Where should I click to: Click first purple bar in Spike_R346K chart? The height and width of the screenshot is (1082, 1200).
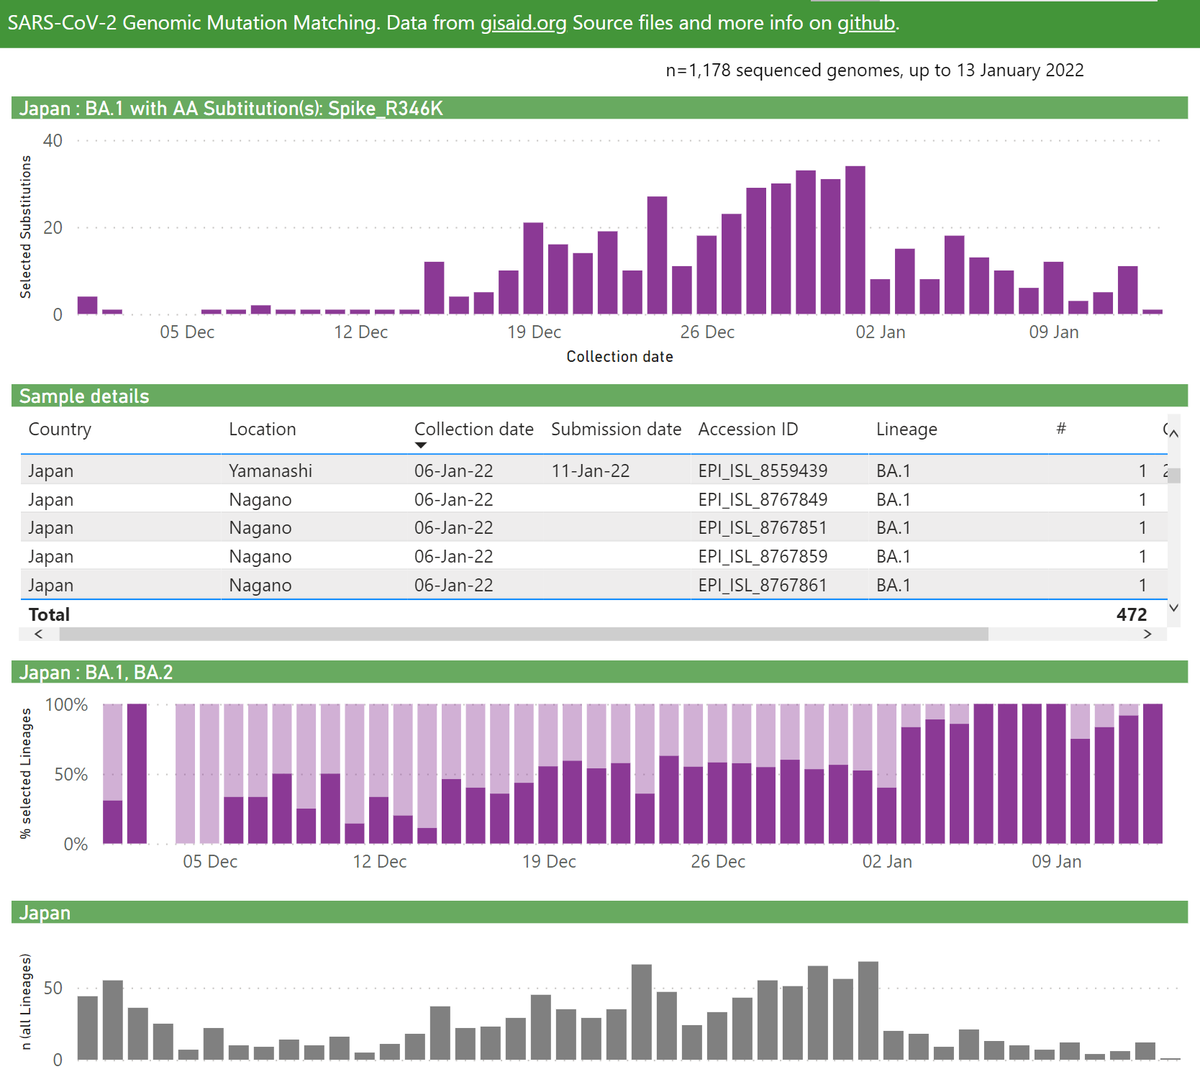pos(88,305)
